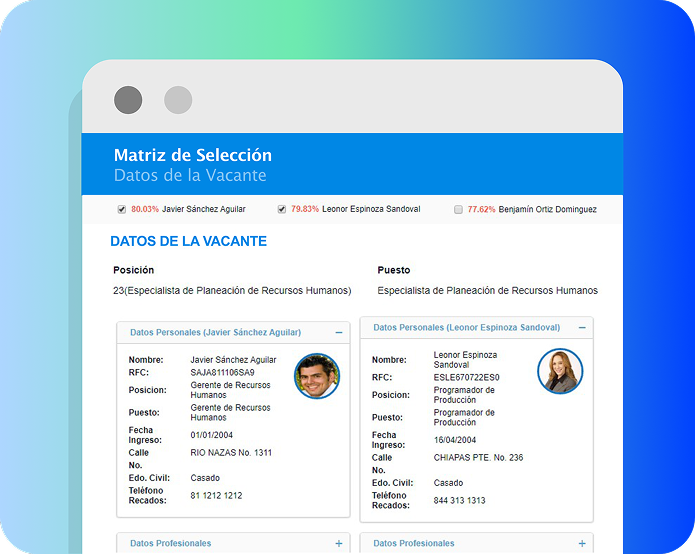Collapse Javier's Datos Personales panel with minus icon
The width and height of the screenshot is (695, 554).
[339, 332]
